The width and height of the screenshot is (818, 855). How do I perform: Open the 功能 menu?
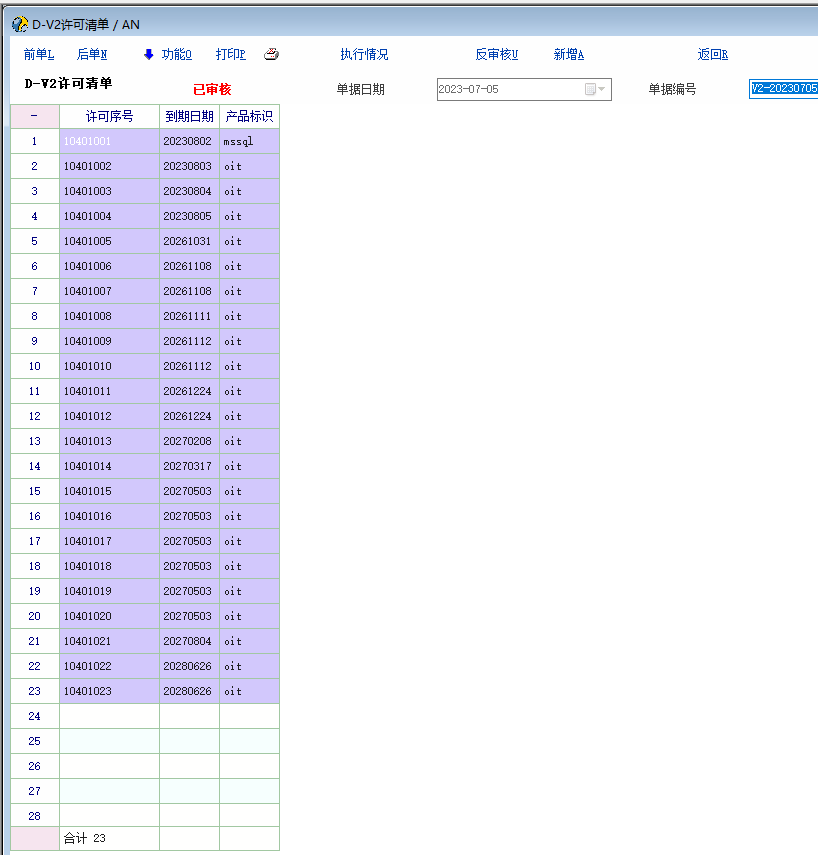177,55
